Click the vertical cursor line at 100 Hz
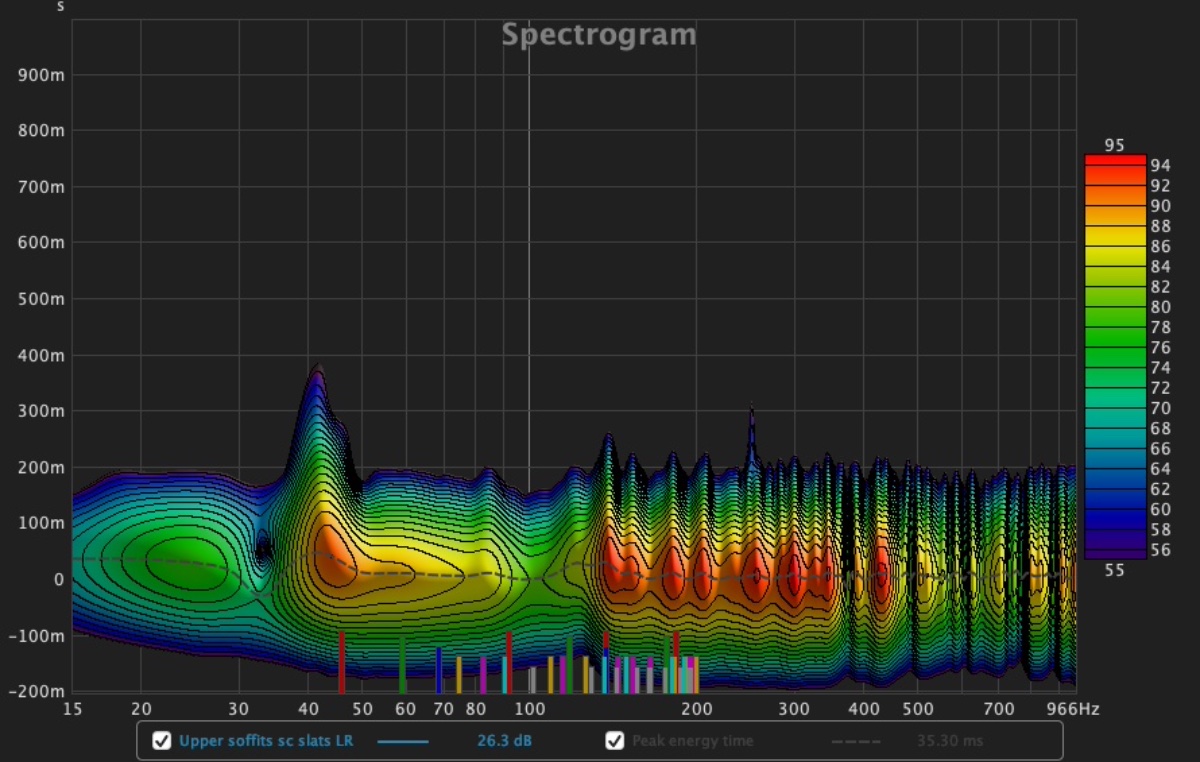 529,300
